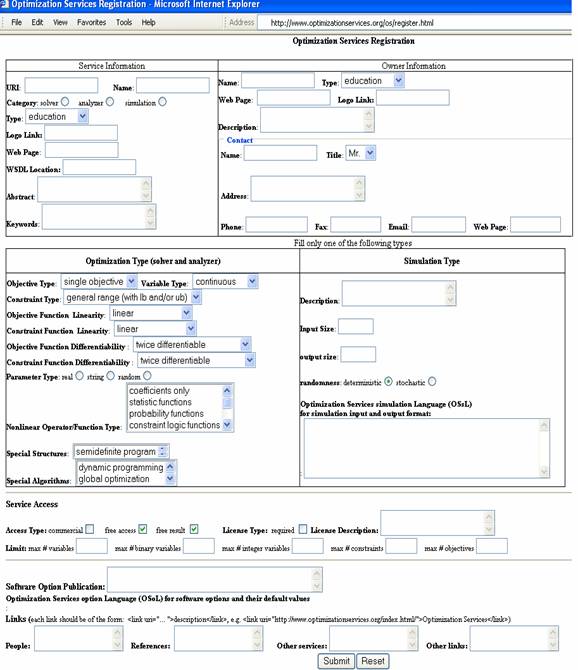Click down arrow of nonlinear operator list

tap(227, 425)
